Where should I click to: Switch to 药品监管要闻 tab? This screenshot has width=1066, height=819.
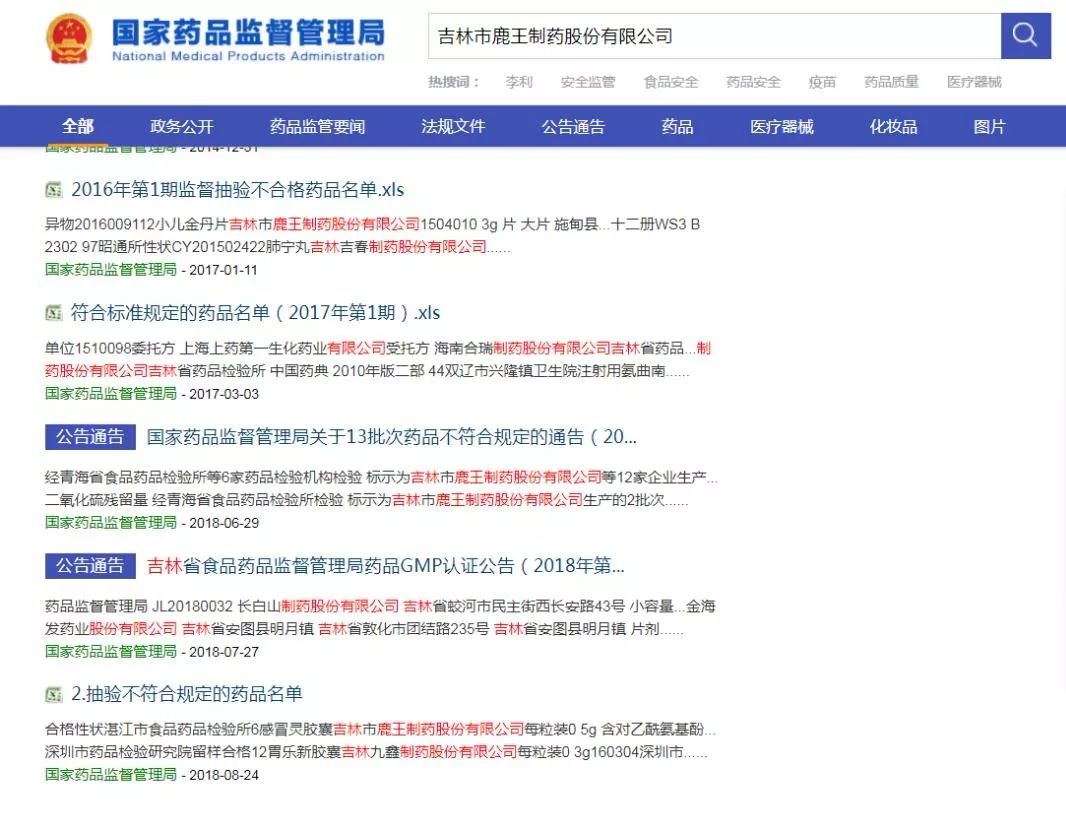point(317,126)
